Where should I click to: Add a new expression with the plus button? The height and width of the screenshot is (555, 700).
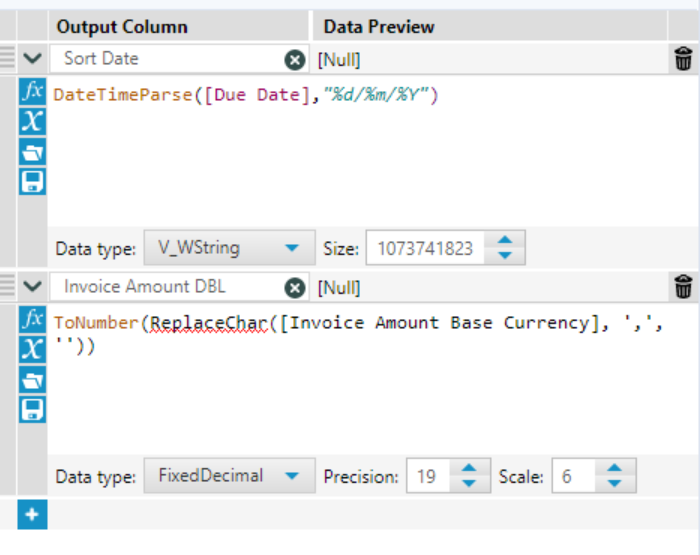pos(32,515)
